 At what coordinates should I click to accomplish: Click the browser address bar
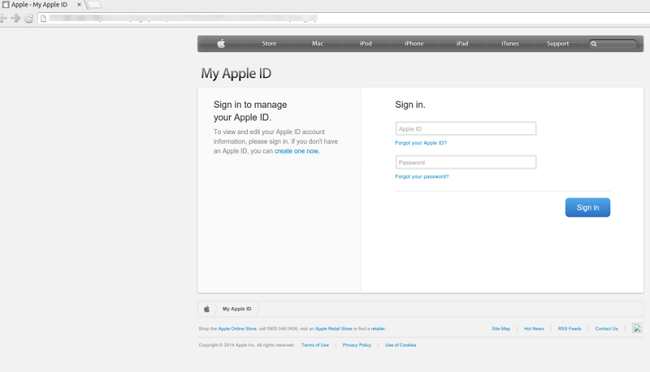tap(344, 18)
